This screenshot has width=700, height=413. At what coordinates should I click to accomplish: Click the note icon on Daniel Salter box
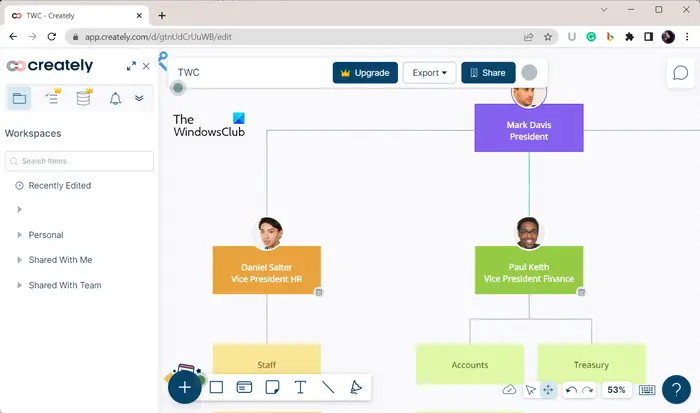coord(319,292)
